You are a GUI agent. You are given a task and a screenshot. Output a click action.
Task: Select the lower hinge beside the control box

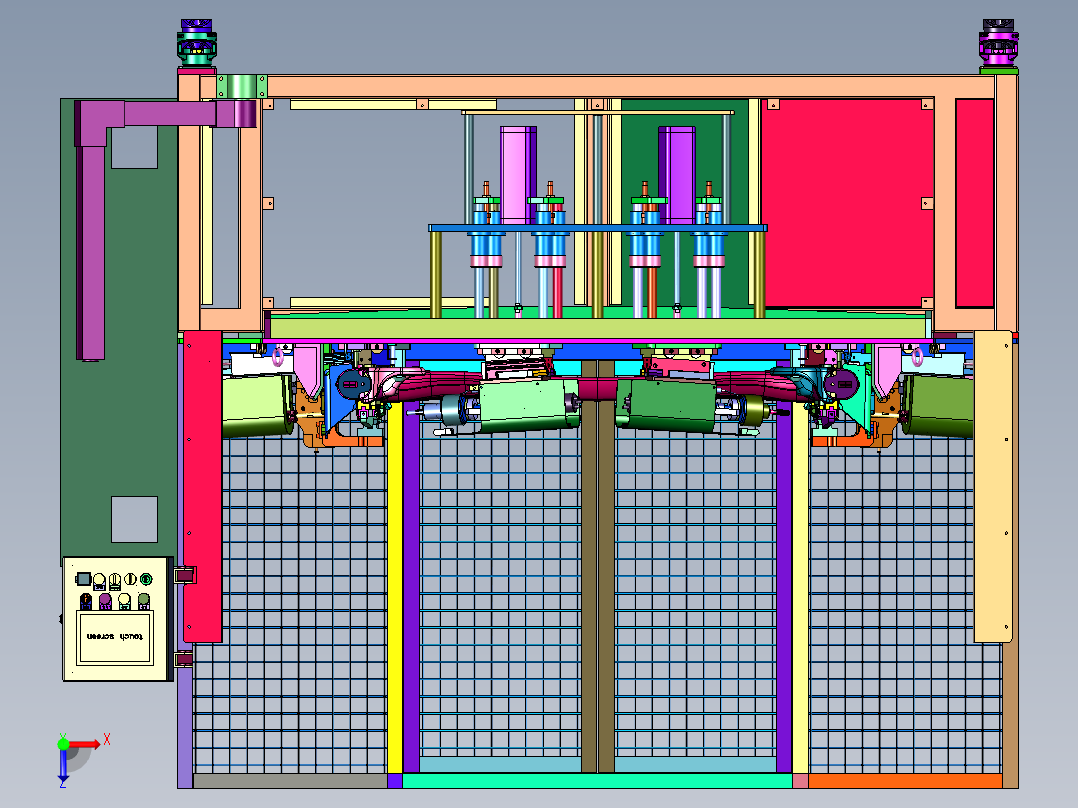(184, 659)
